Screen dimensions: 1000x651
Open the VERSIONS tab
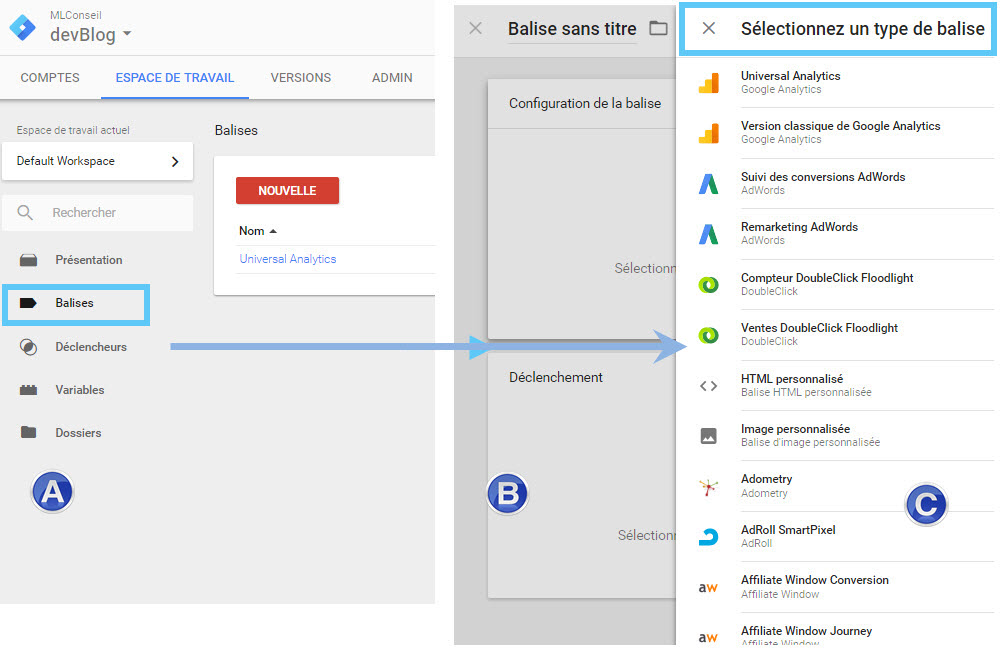pyautogui.click(x=300, y=78)
